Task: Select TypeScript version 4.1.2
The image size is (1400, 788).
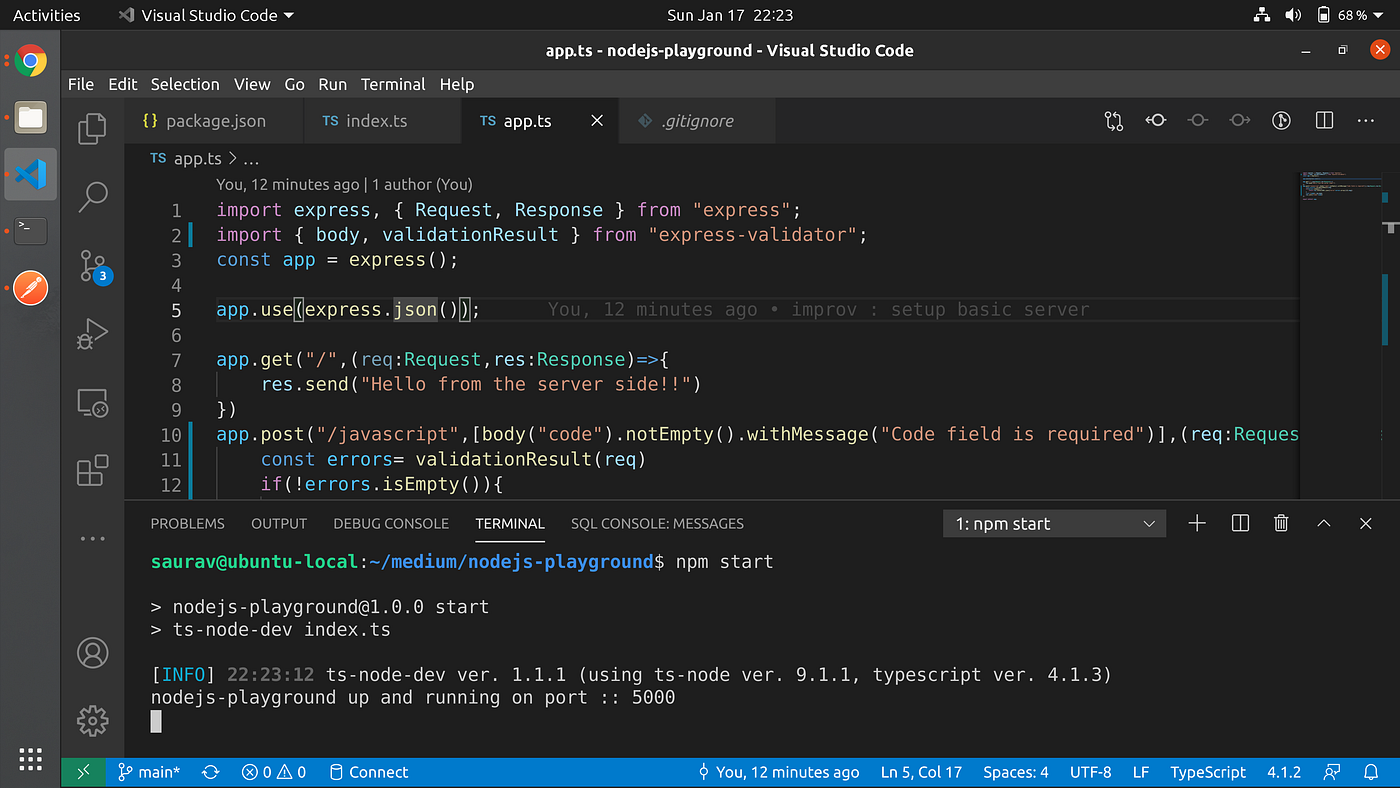Action: [x=1284, y=772]
